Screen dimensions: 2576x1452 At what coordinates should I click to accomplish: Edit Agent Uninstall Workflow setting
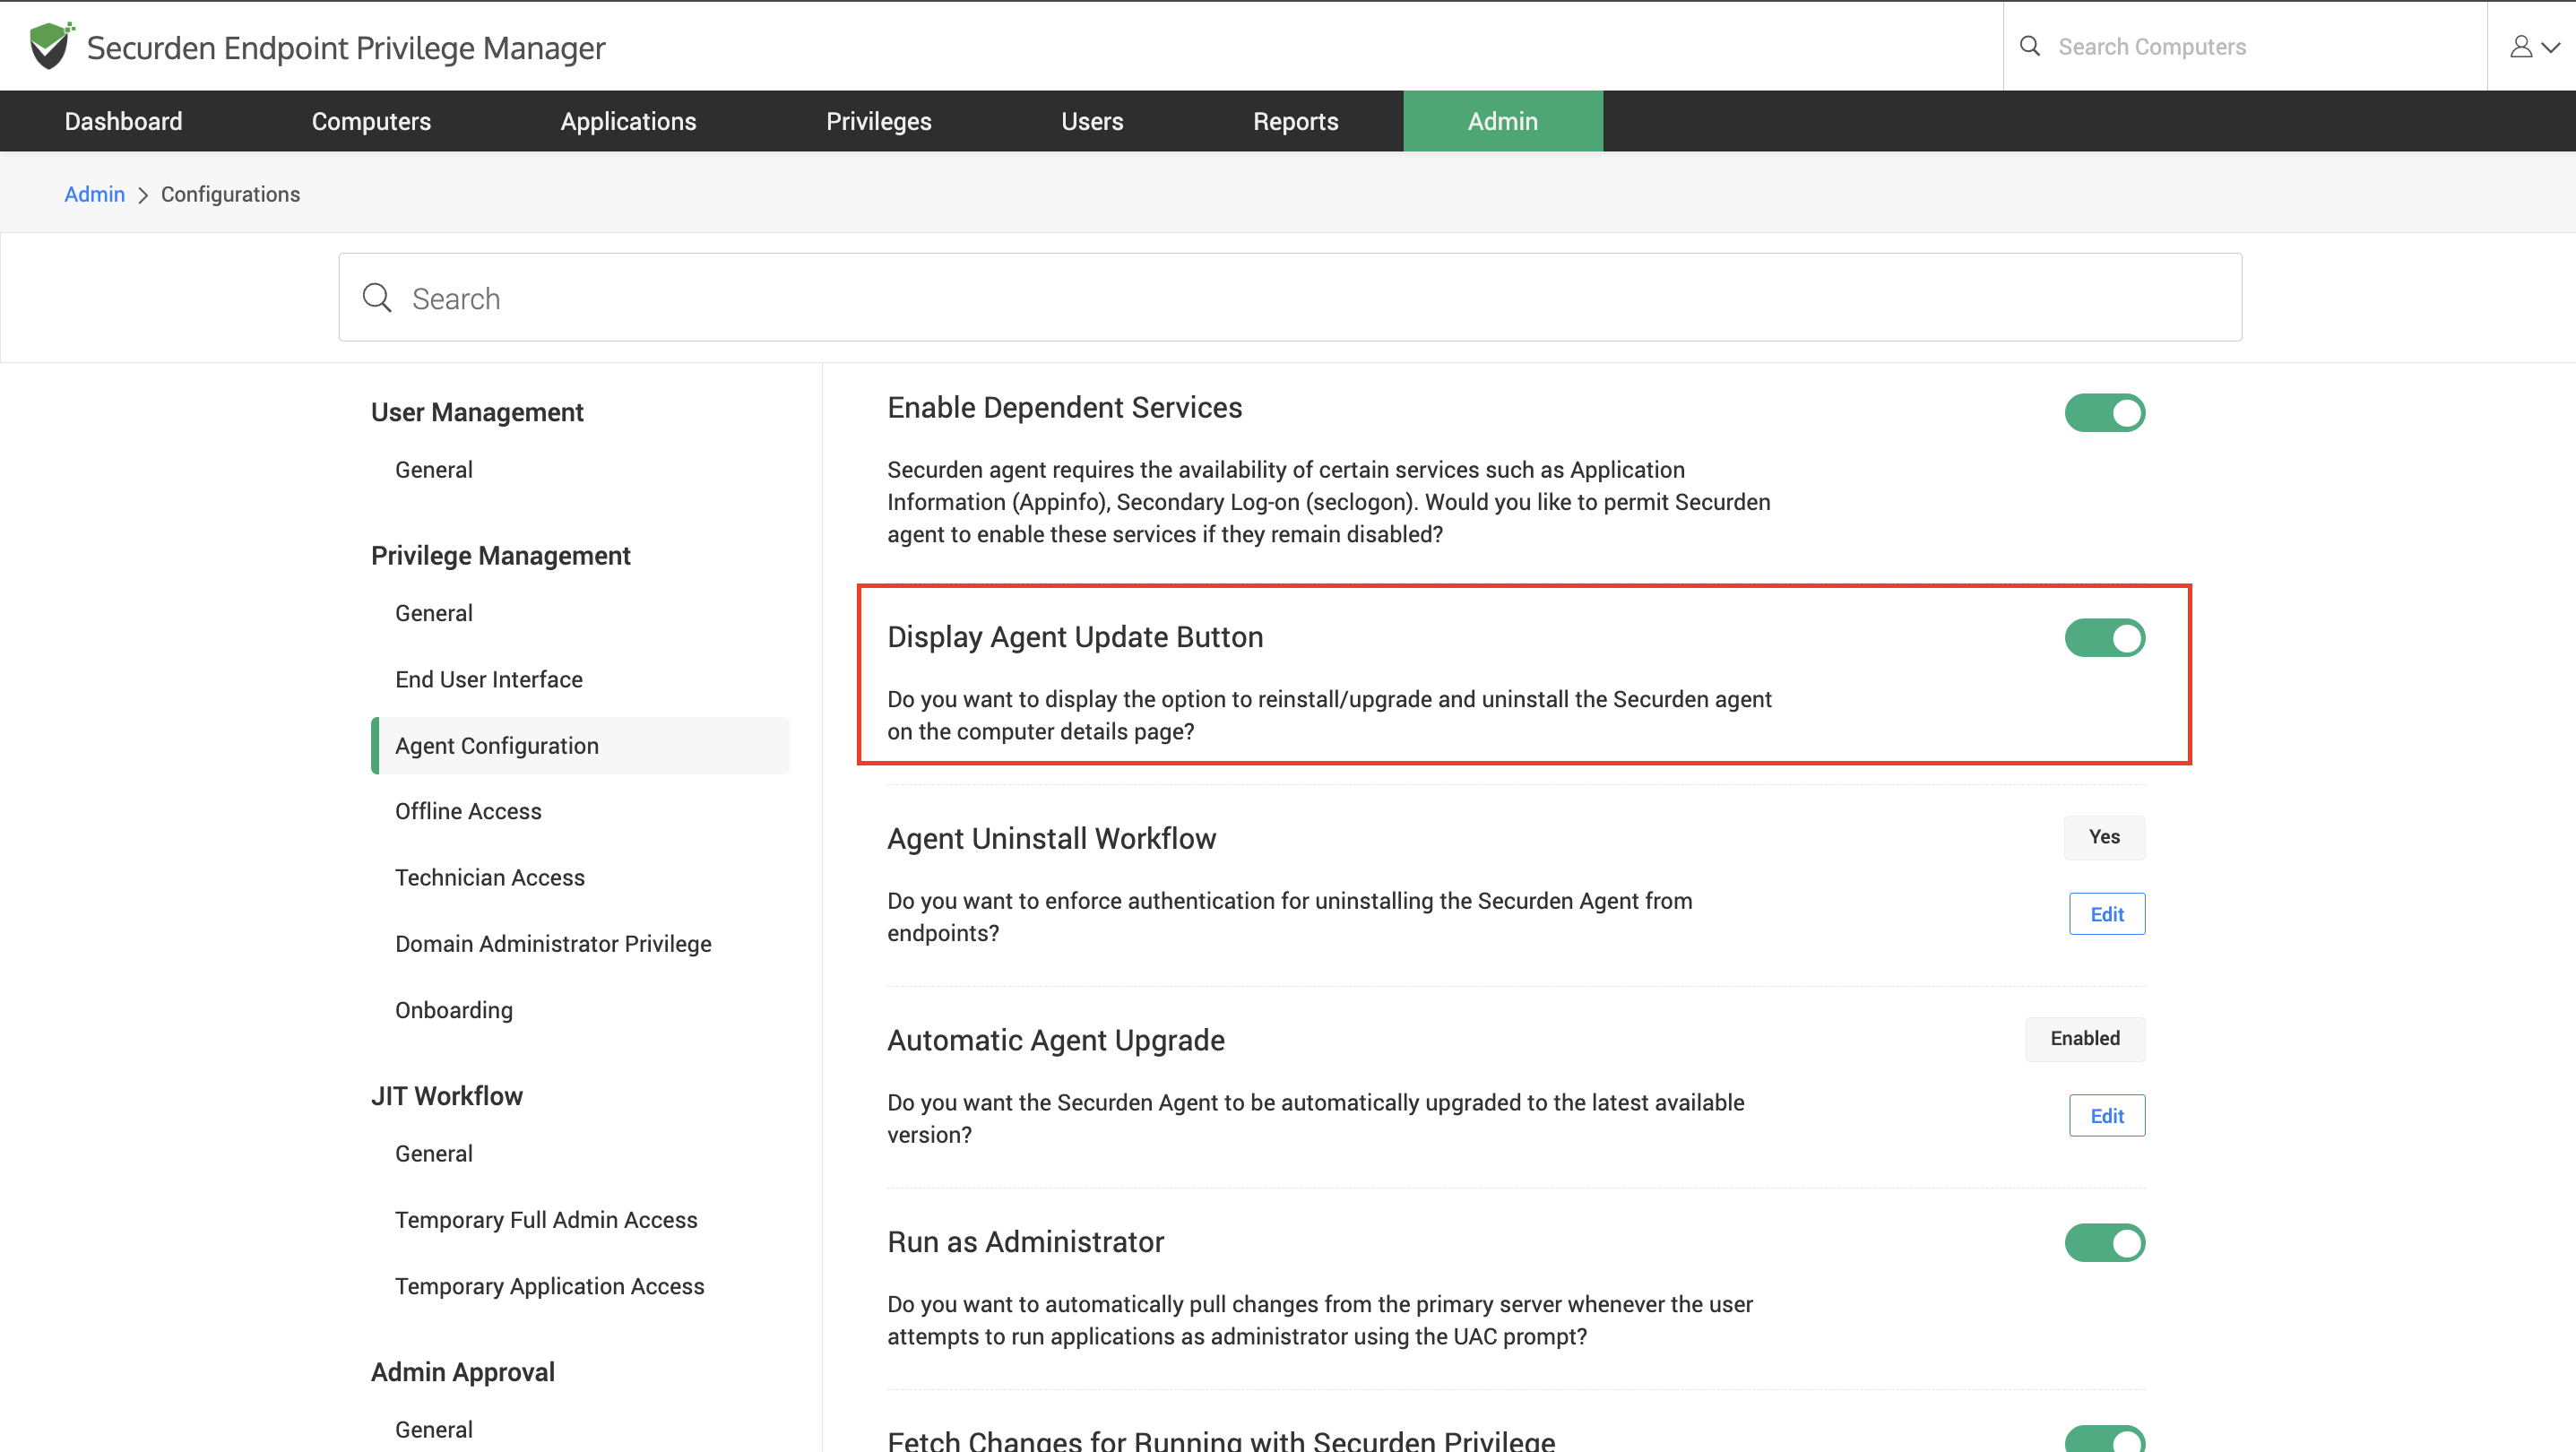pos(2107,914)
